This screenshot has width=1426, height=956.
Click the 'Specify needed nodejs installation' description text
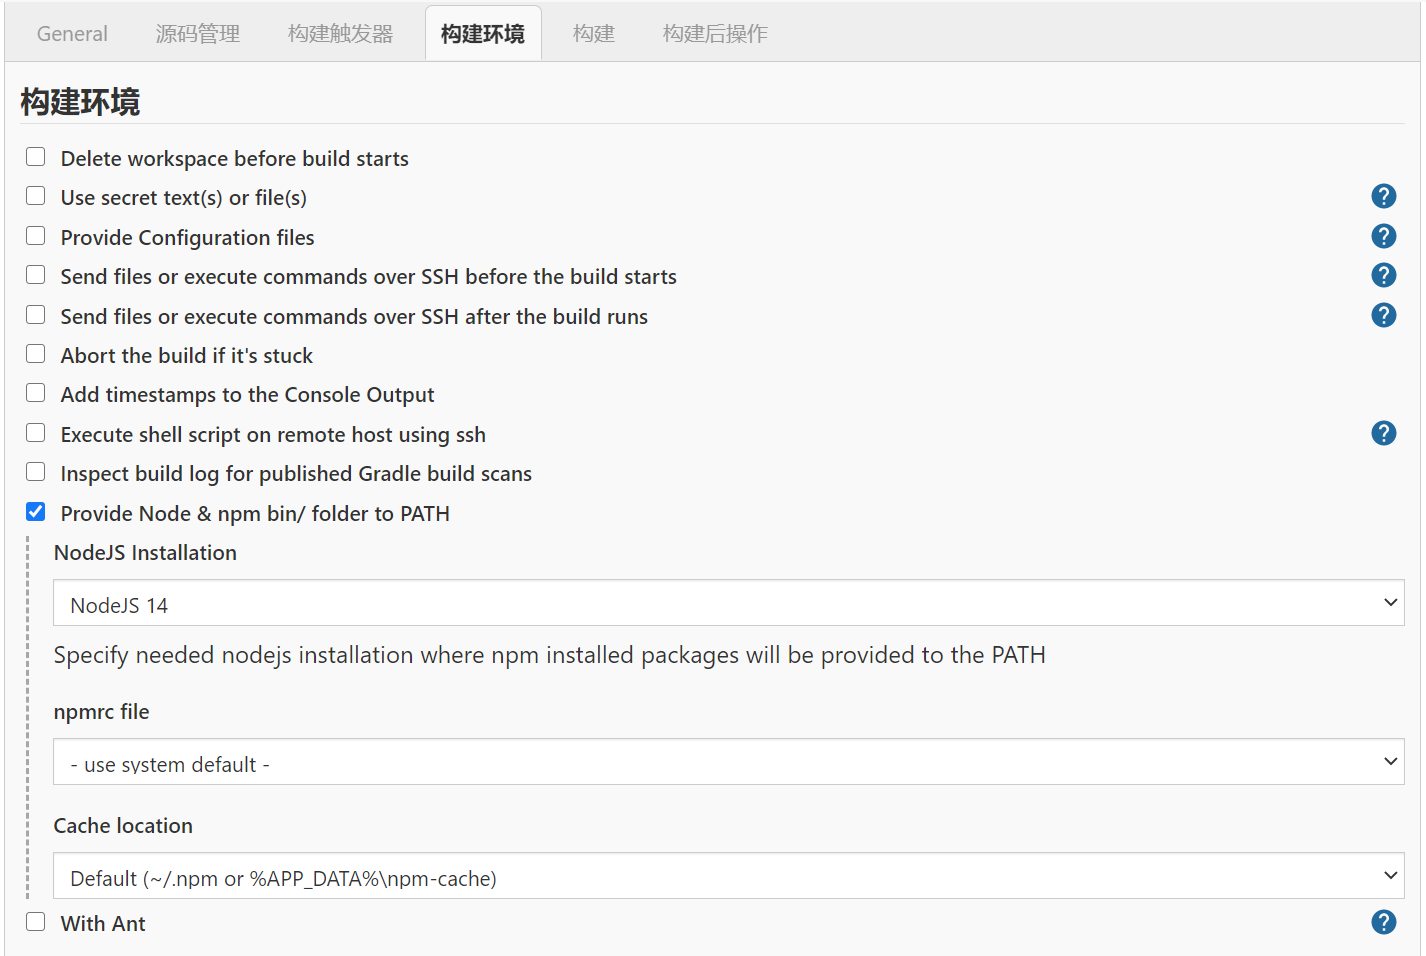pyautogui.click(x=550, y=655)
